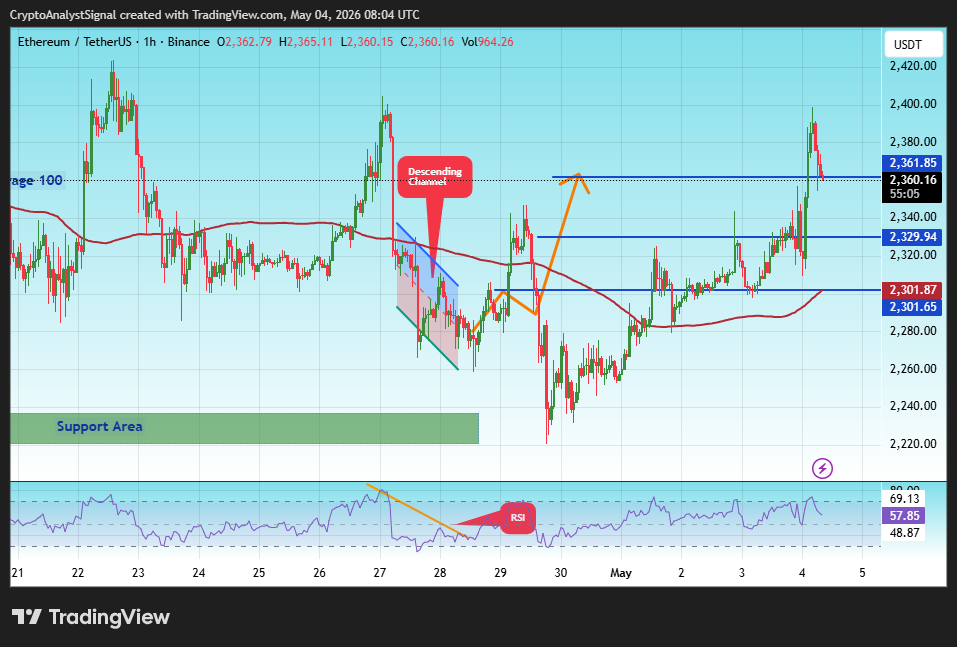Click the blue 2,361.85 price label
The image size is (957, 647).
(912, 163)
